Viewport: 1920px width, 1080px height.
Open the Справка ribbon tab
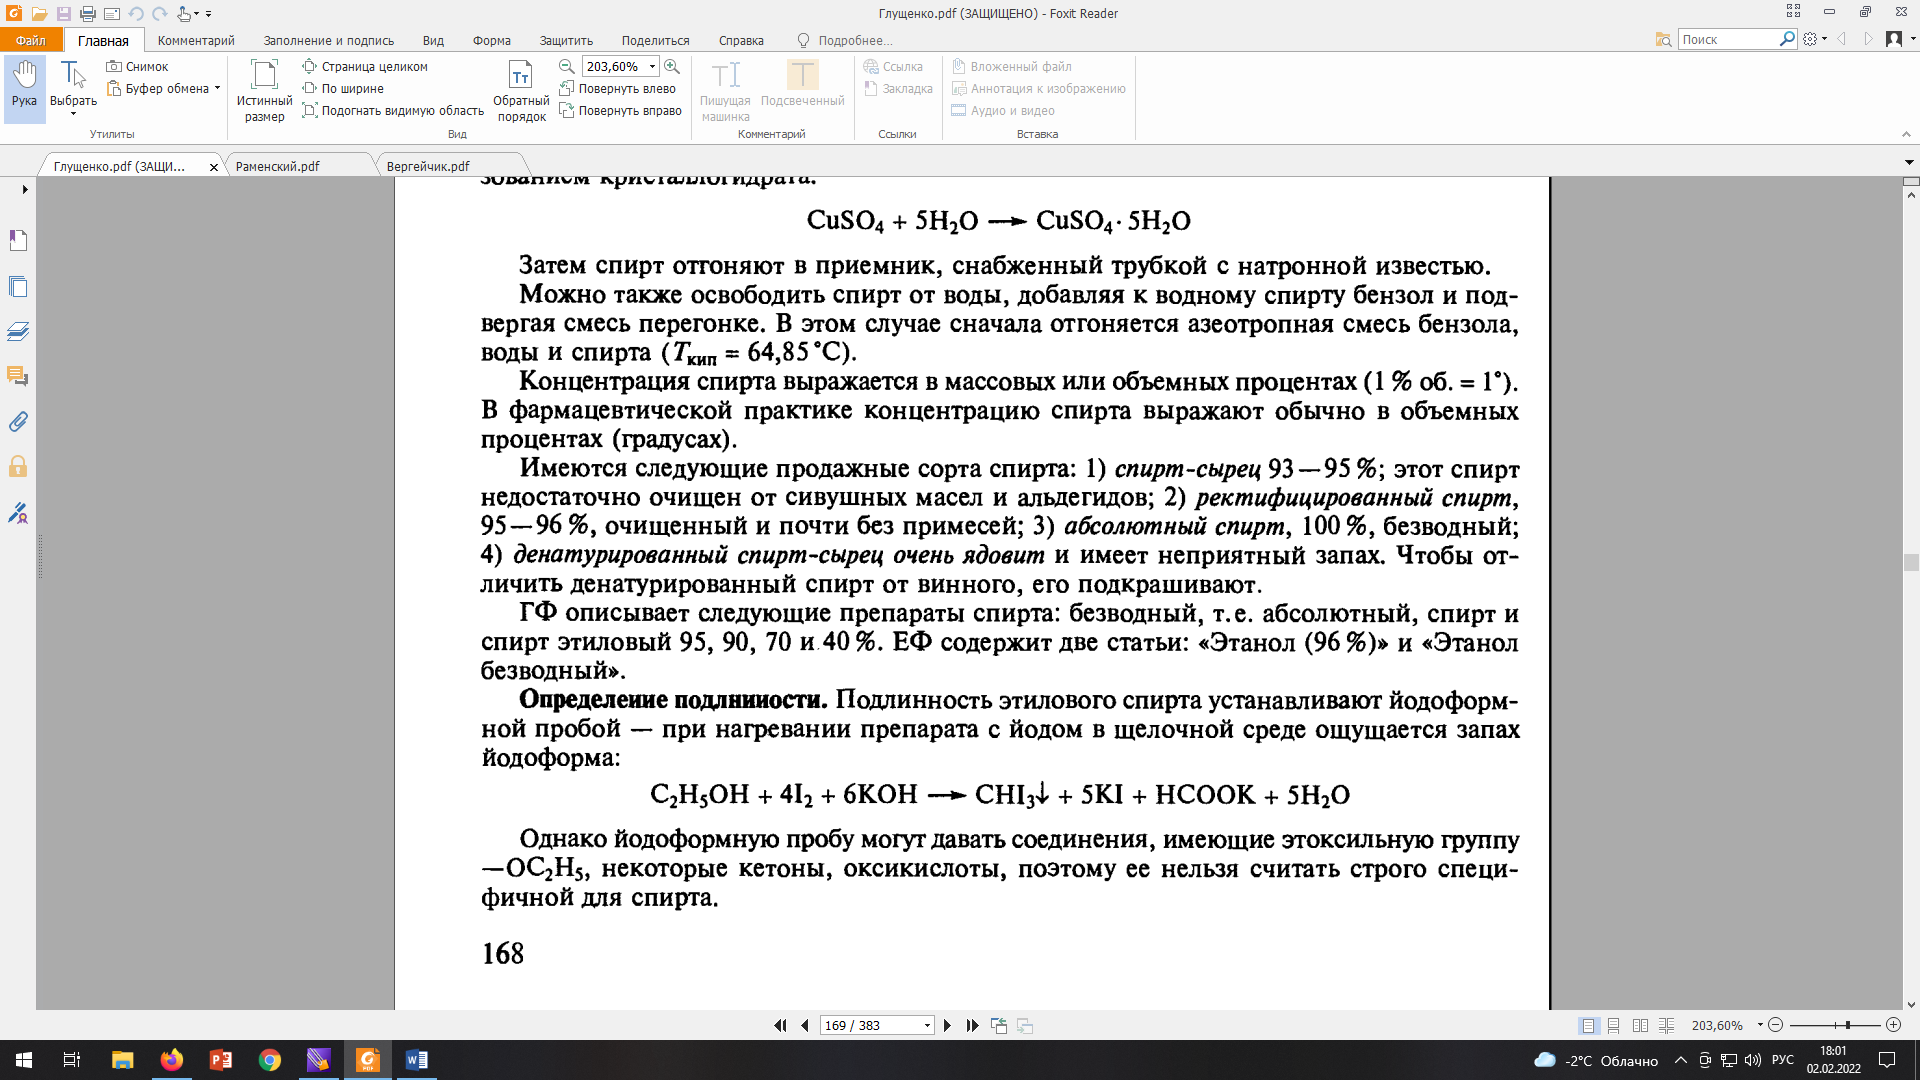tap(741, 40)
